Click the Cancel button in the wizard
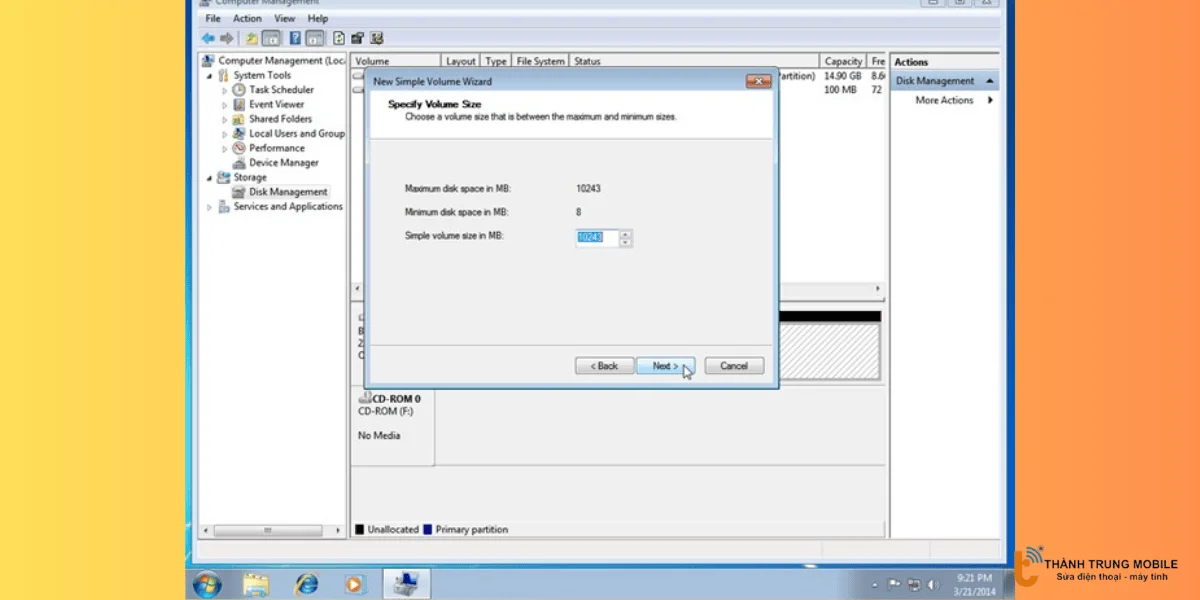The height and width of the screenshot is (600, 1200). (x=733, y=366)
